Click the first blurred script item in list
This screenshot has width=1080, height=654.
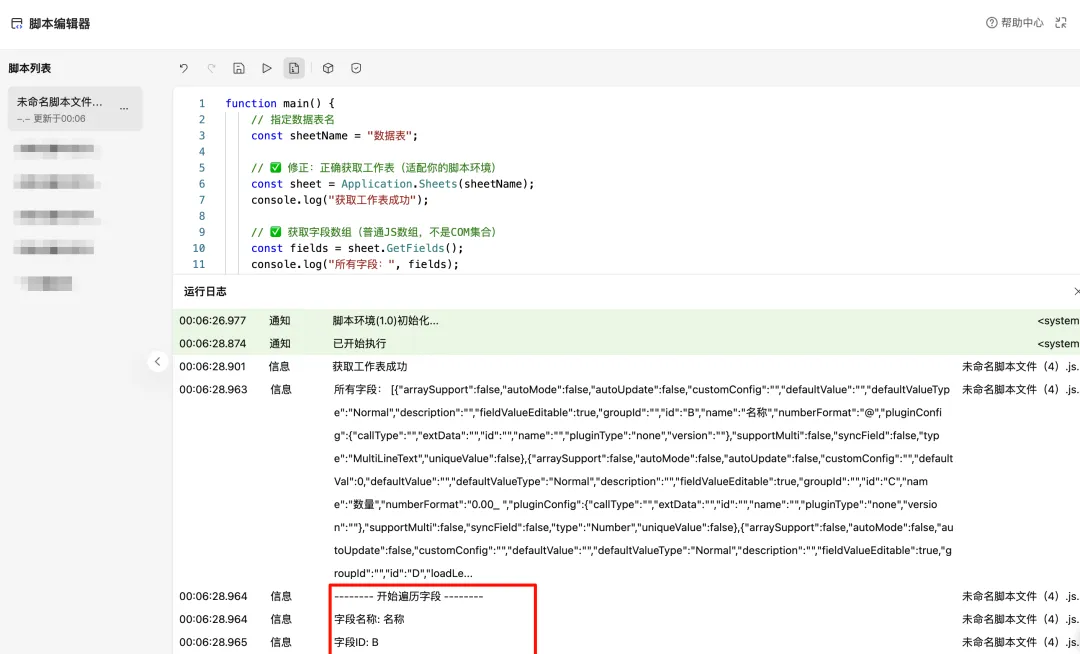point(55,149)
